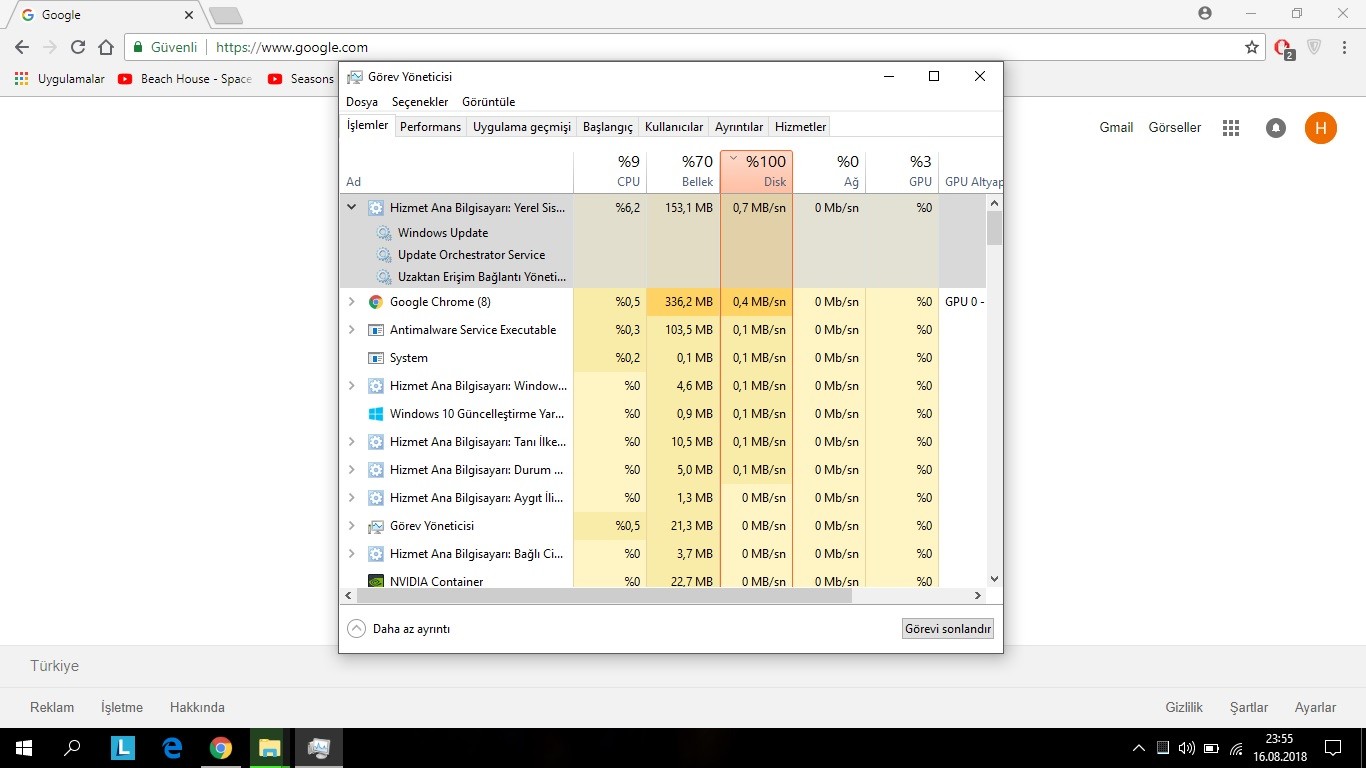Collapse the Hizmet Ana Bilgisayarı: Yerel Sis... group

click(x=351, y=208)
